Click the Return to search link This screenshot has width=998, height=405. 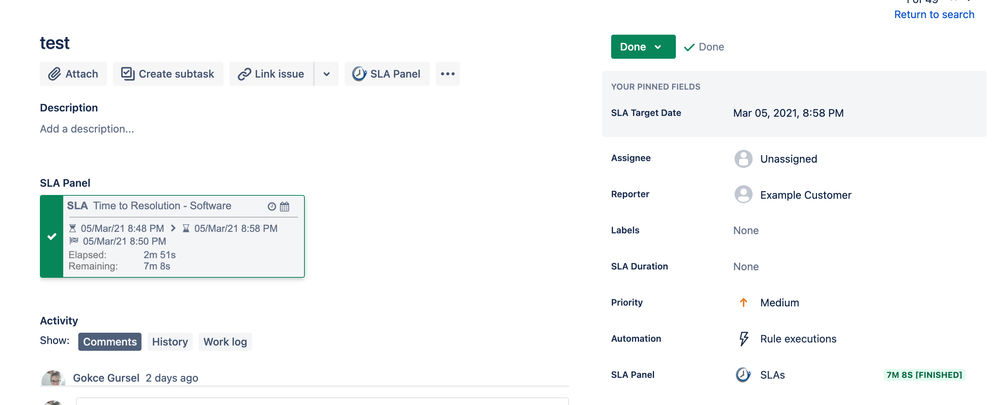(x=934, y=14)
